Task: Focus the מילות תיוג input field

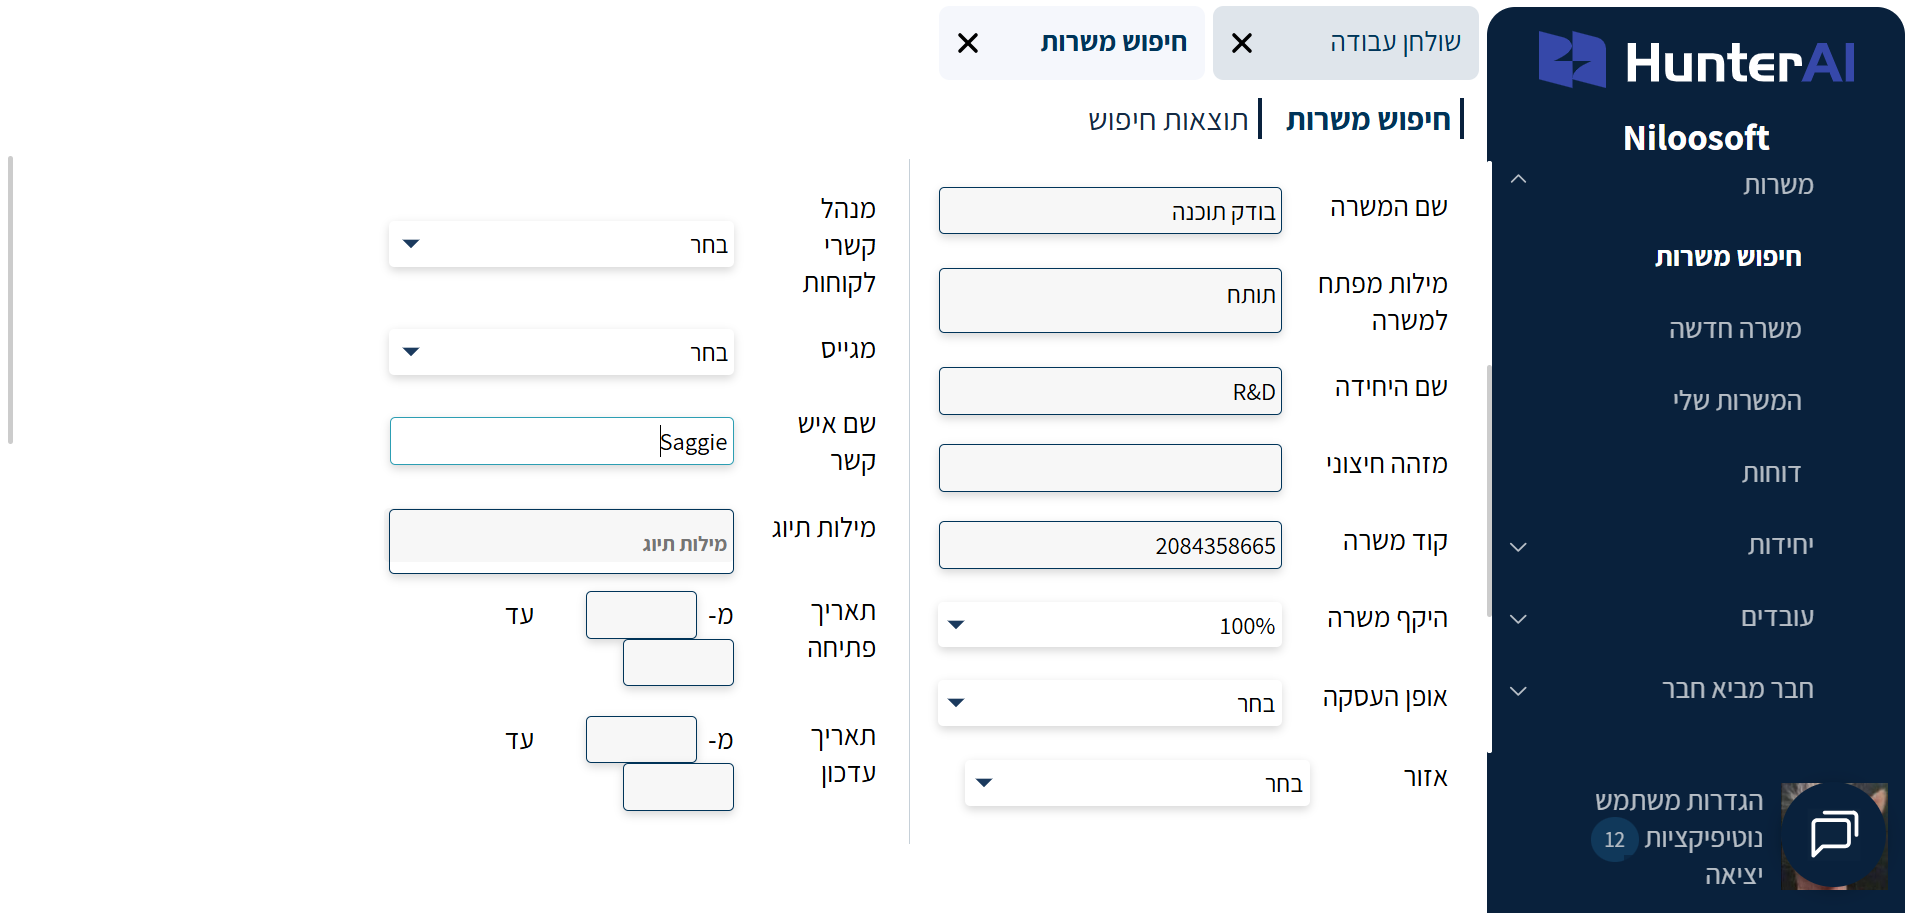Action: 561,542
